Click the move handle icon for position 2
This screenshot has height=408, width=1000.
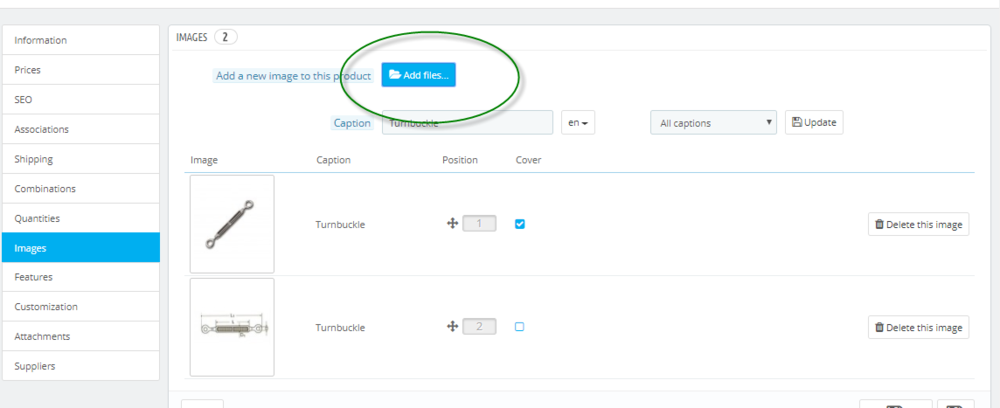click(452, 326)
